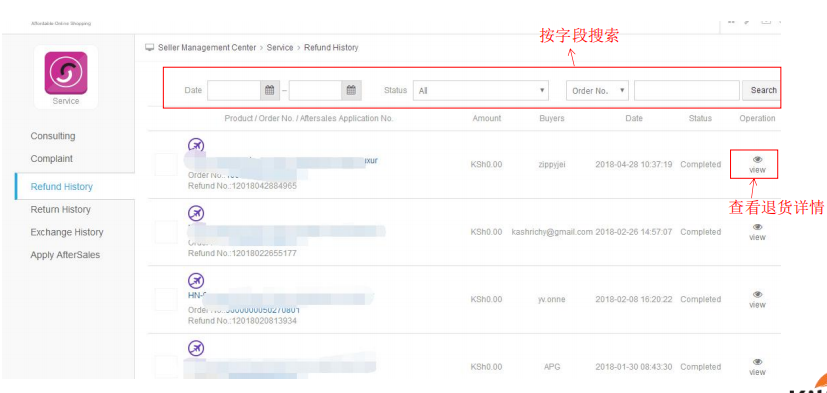View refund details for buyer APG
The height and width of the screenshot is (393, 827).
click(x=757, y=367)
